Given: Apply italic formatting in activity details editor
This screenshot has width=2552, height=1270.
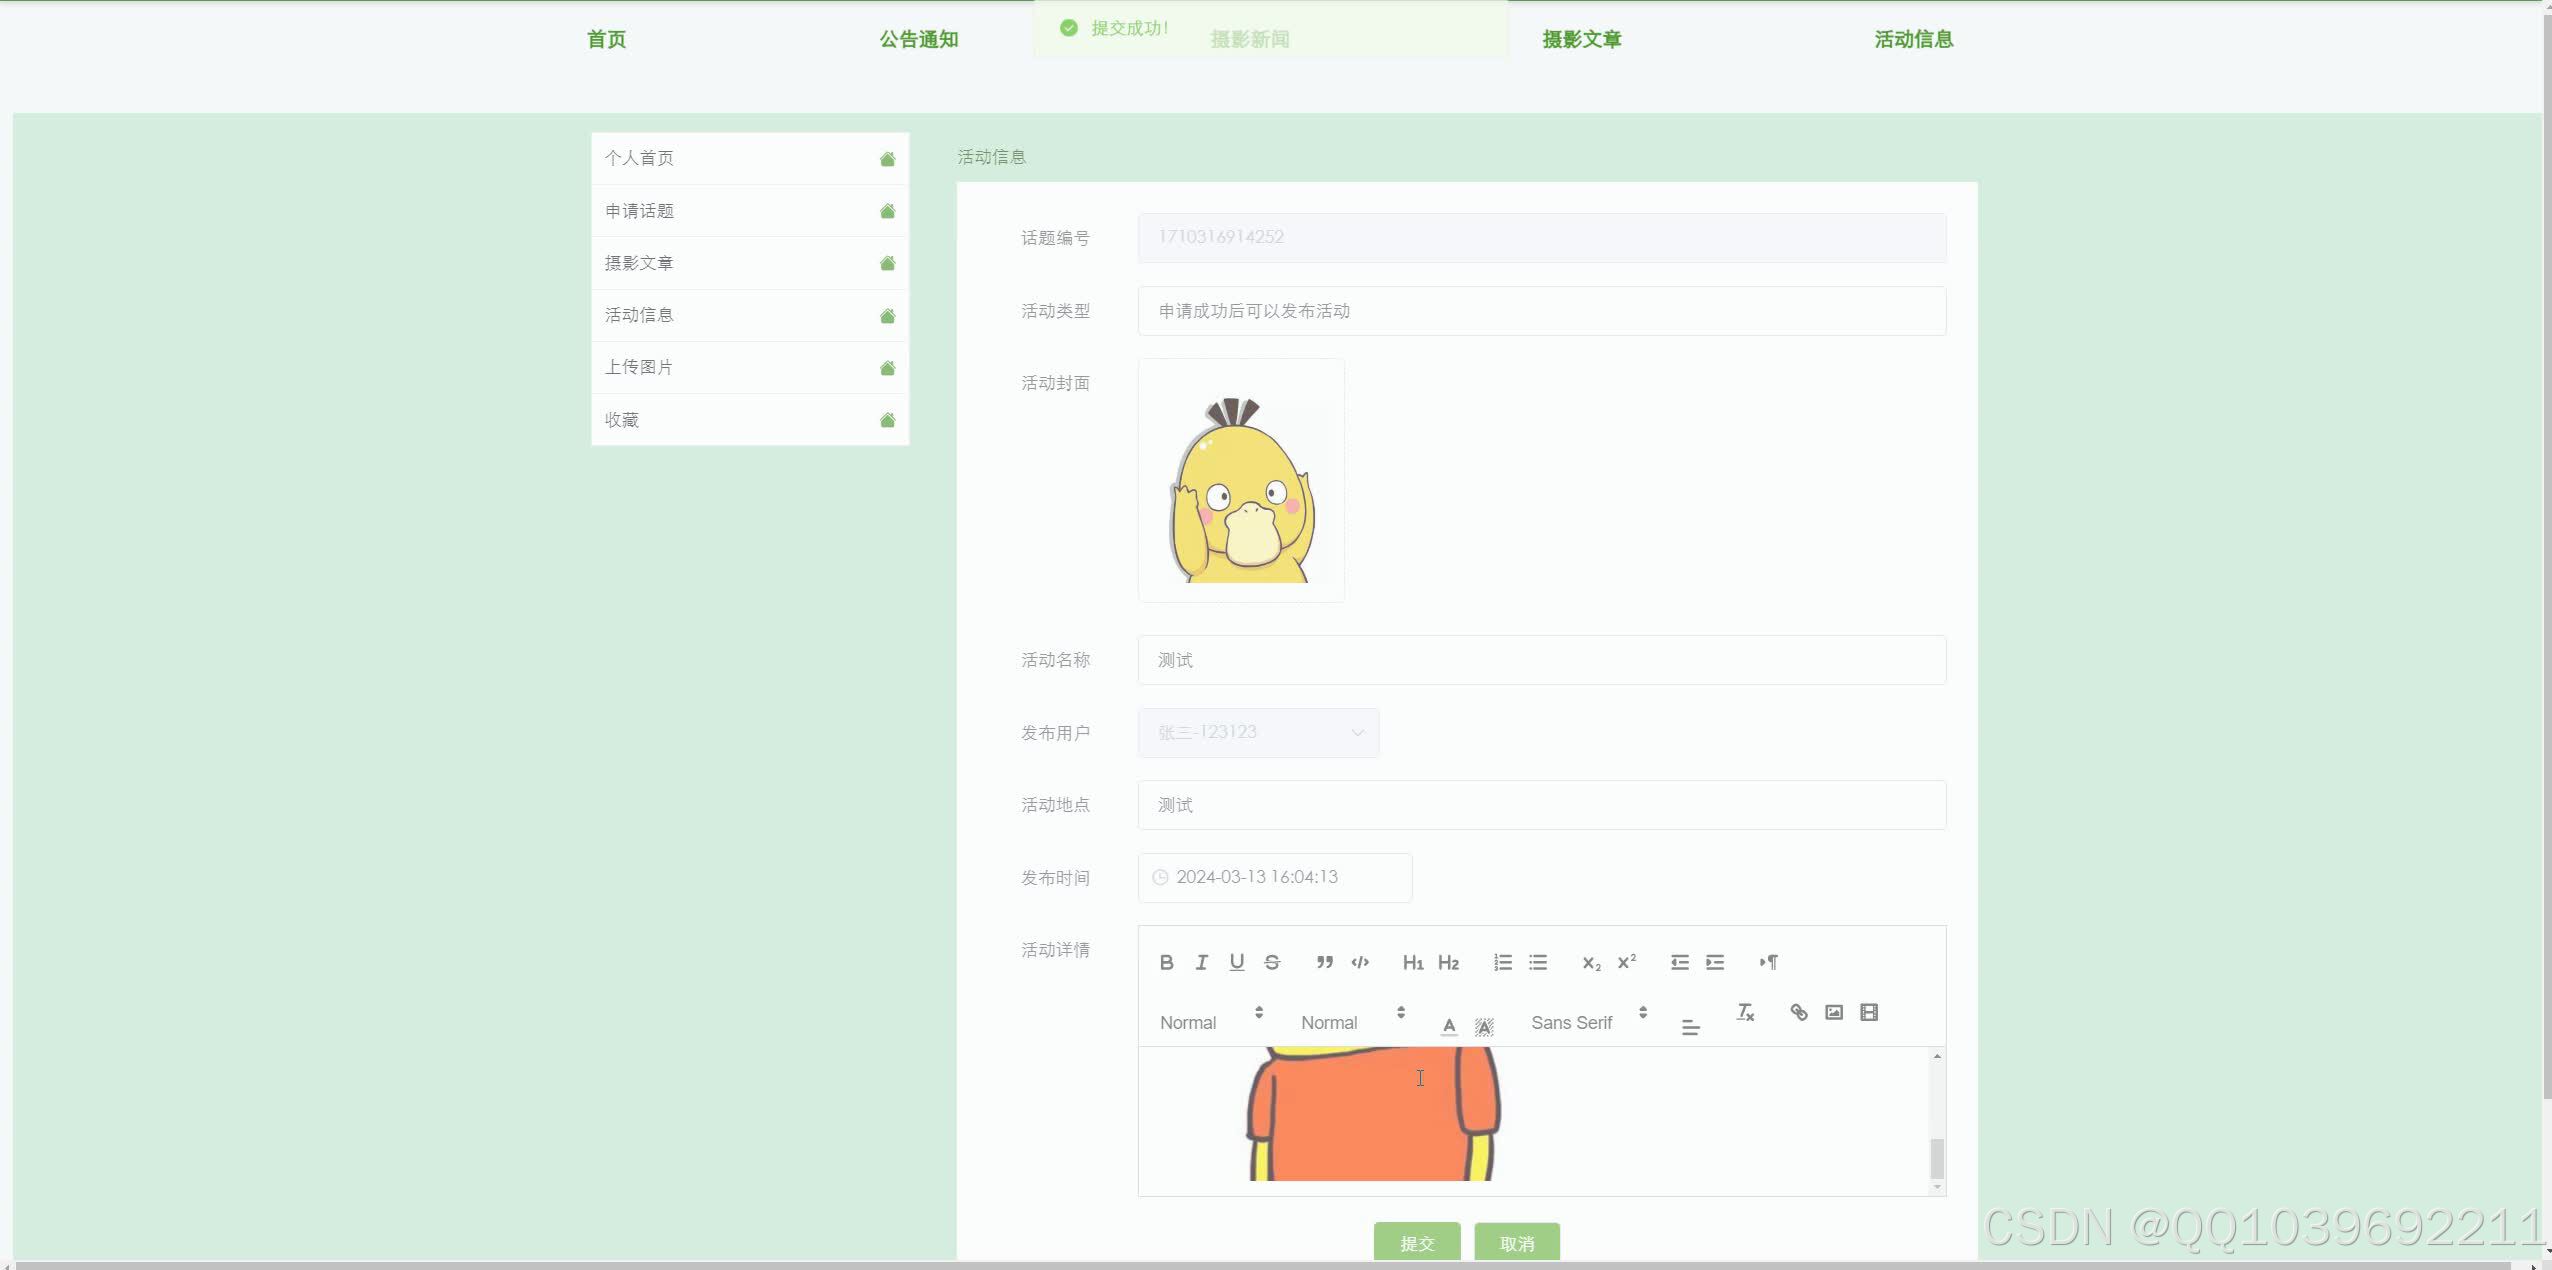Looking at the screenshot, I should [x=1201, y=961].
